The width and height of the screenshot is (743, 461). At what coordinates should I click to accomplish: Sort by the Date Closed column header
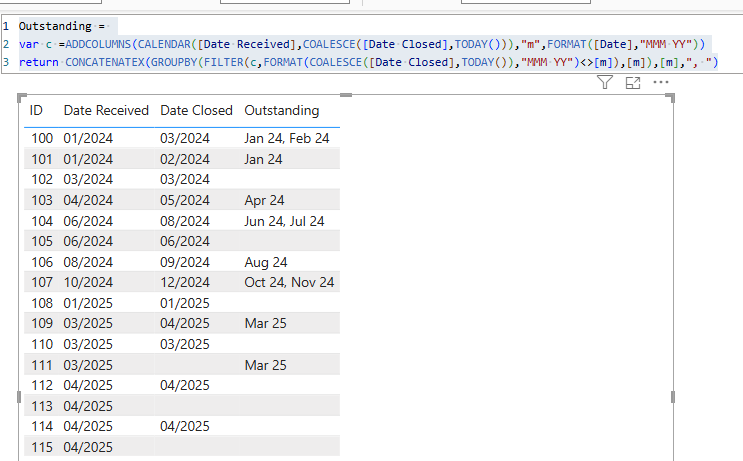(196, 110)
